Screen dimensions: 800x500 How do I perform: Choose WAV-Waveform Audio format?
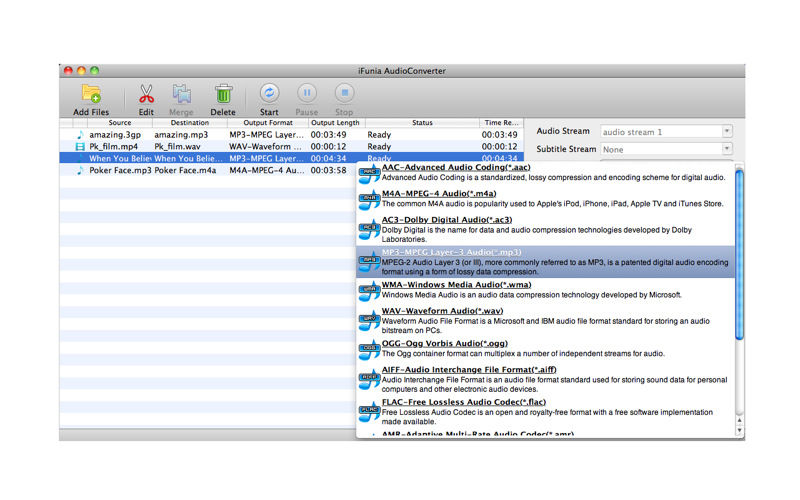pos(442,311)
